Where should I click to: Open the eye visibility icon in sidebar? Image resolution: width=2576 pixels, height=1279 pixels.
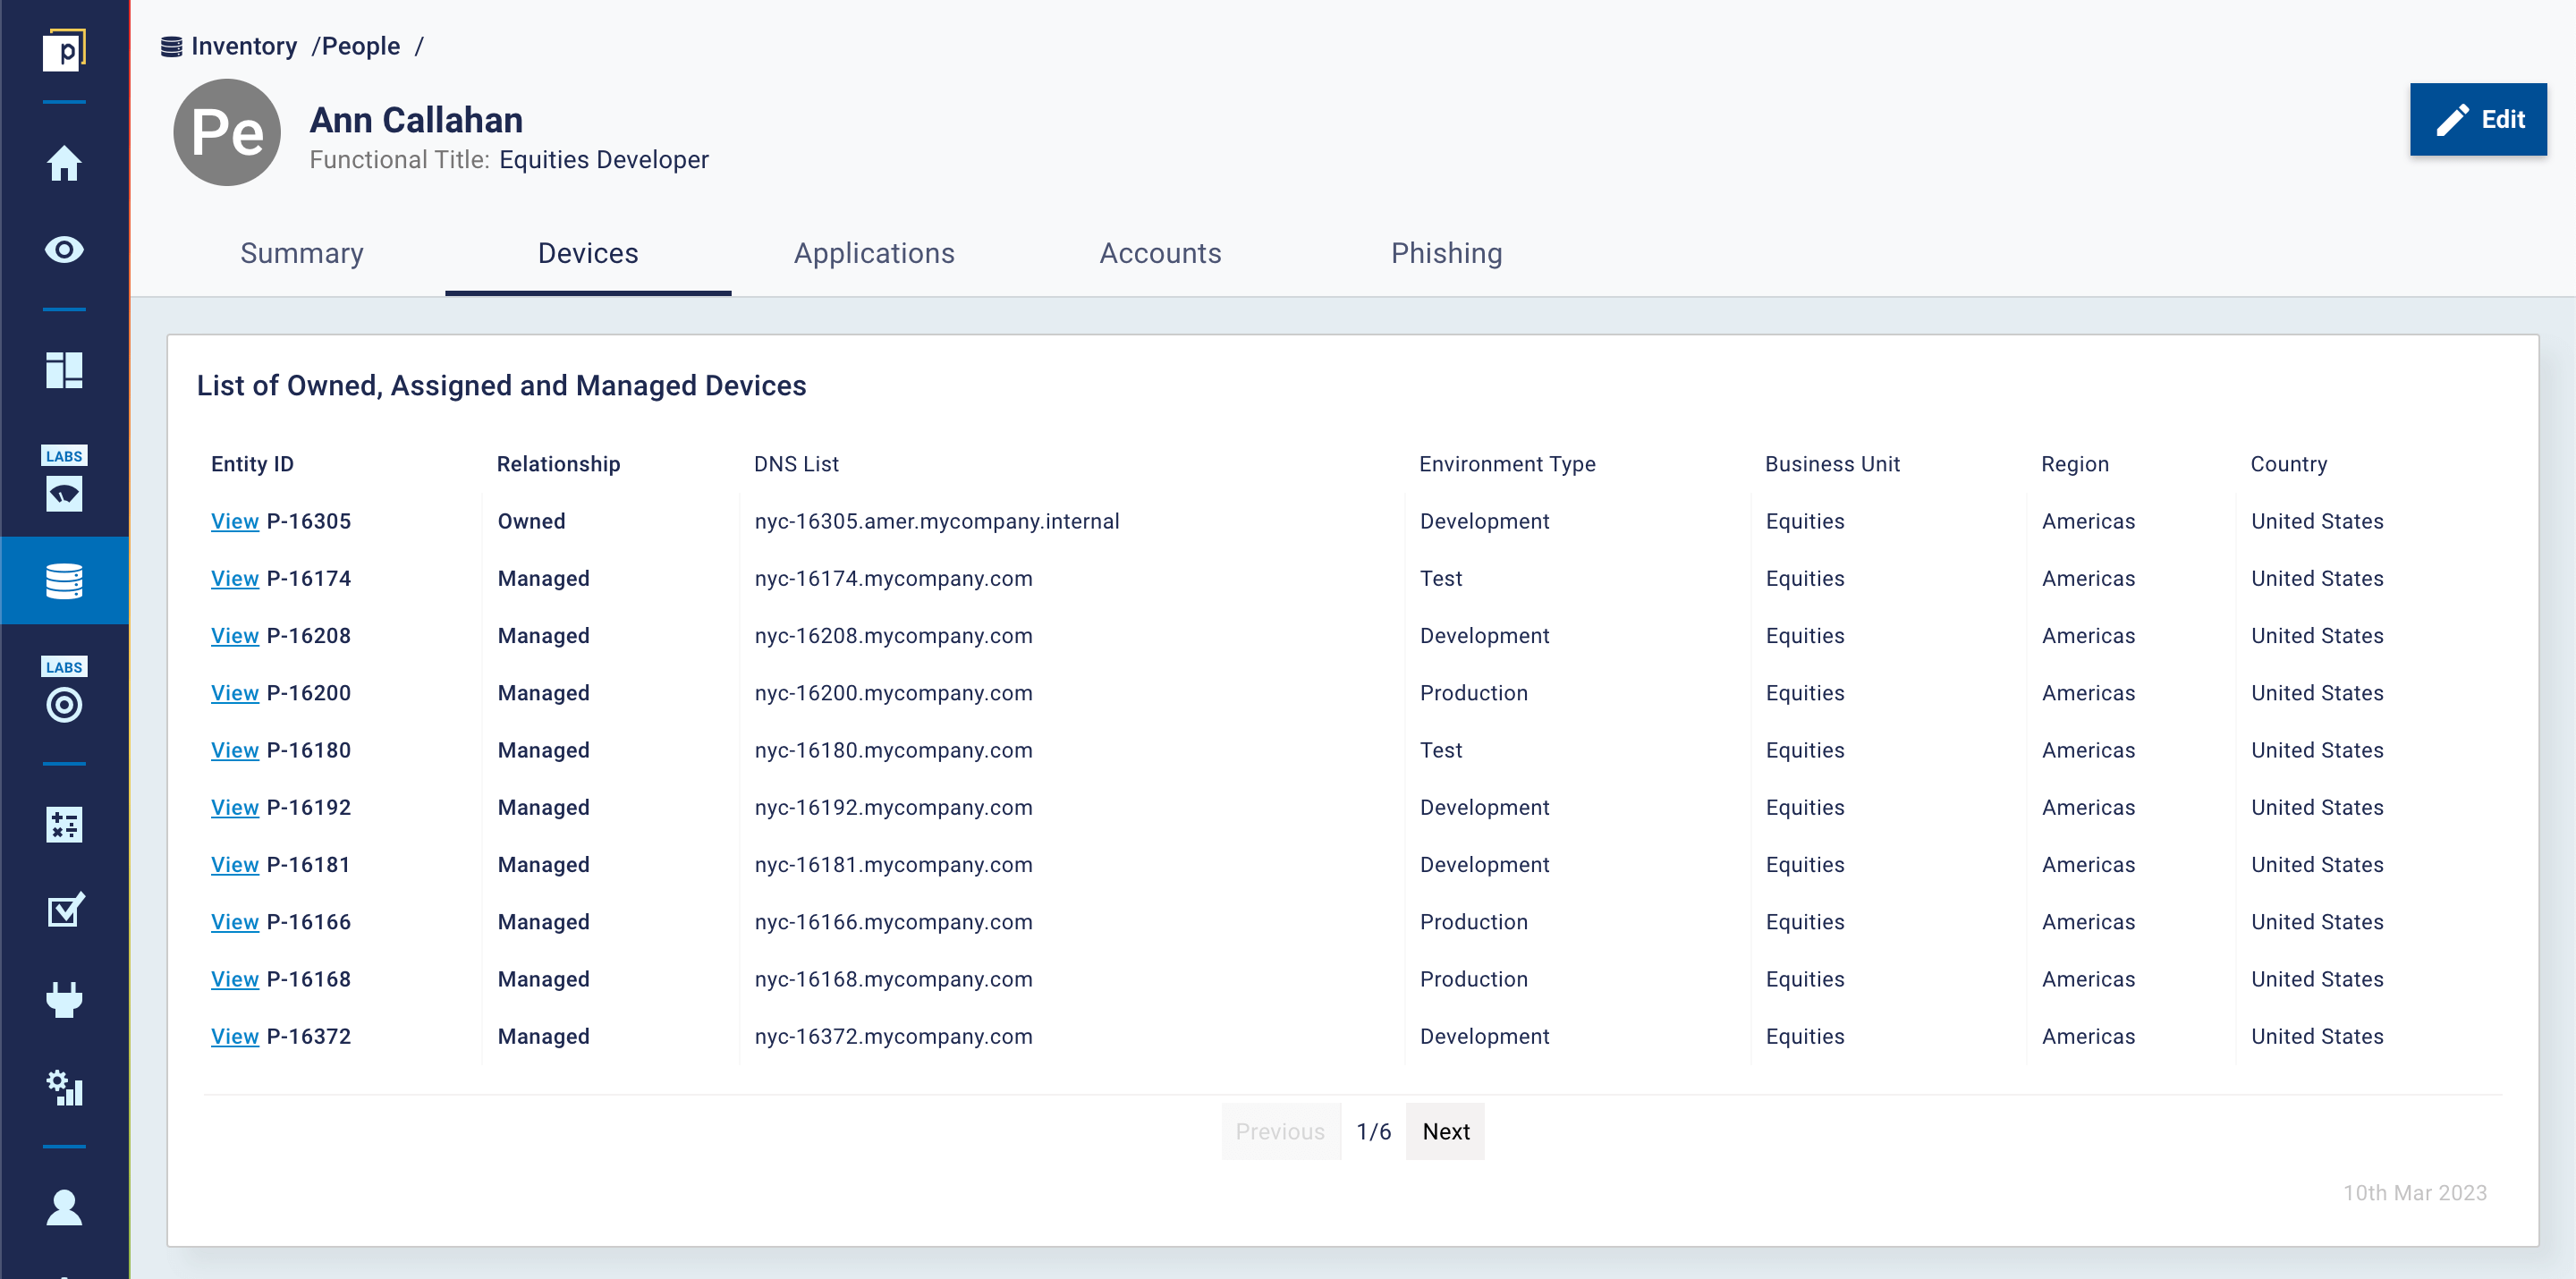(64, 249)
